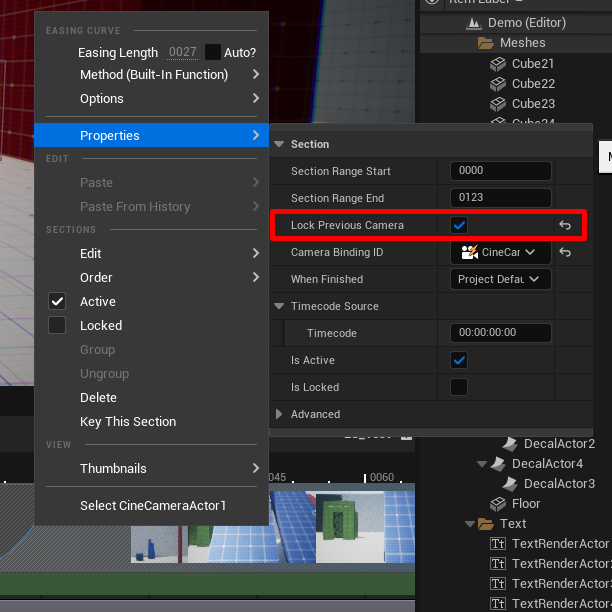Select Cube22 in the outliner

pyautogui.click(x=533, y=84)
